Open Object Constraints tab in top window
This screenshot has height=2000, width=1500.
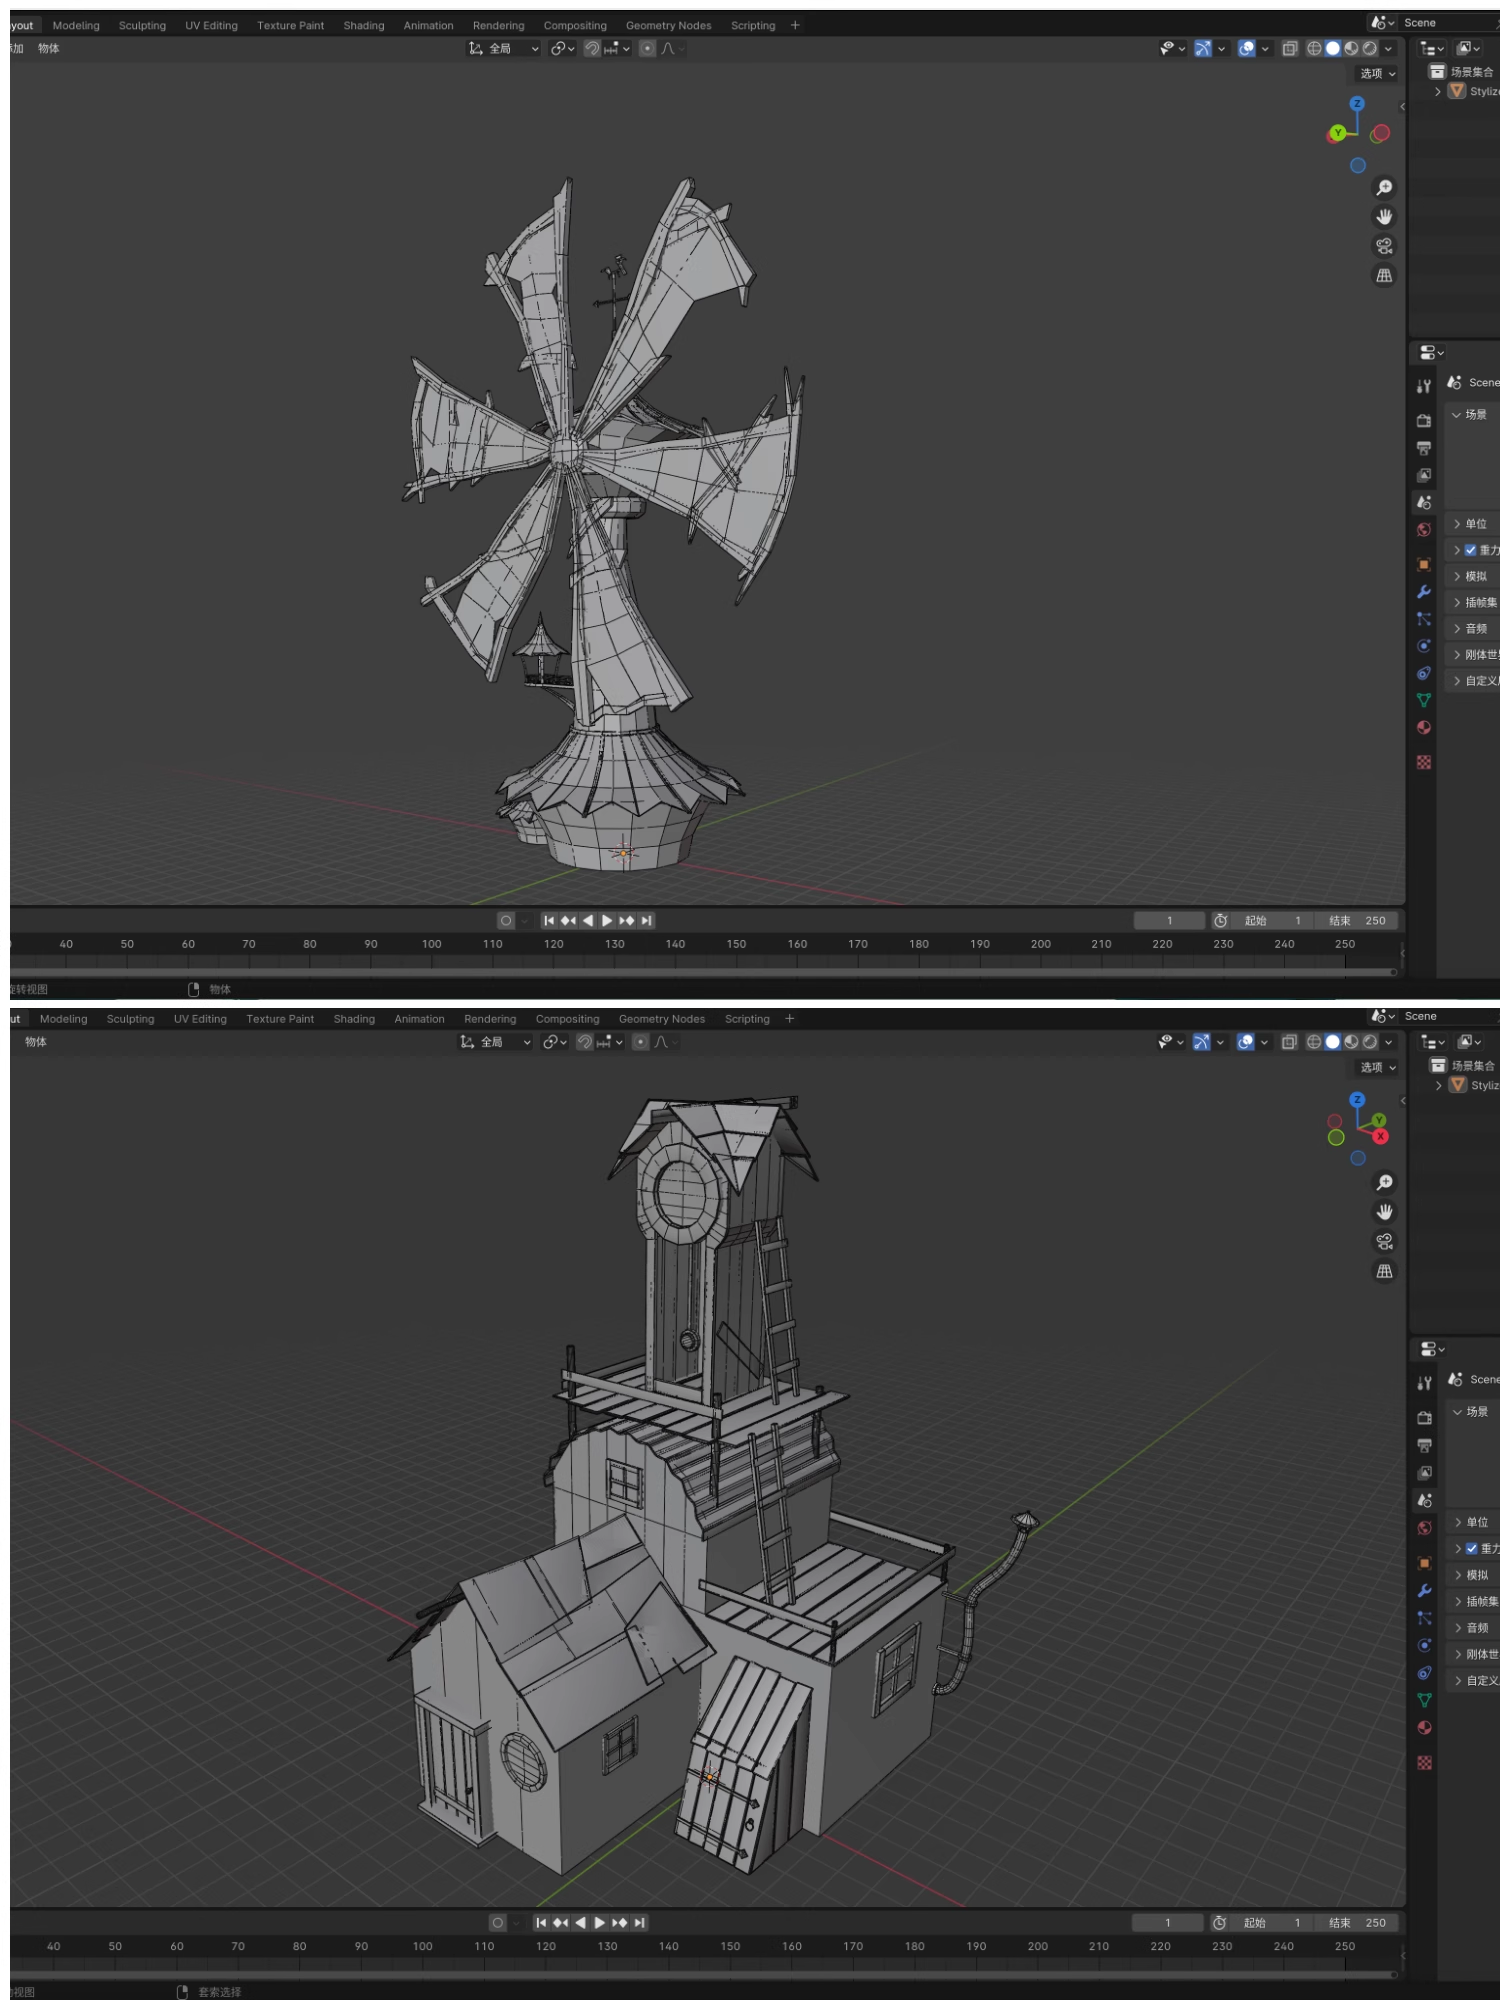(x=1424, y=673)
